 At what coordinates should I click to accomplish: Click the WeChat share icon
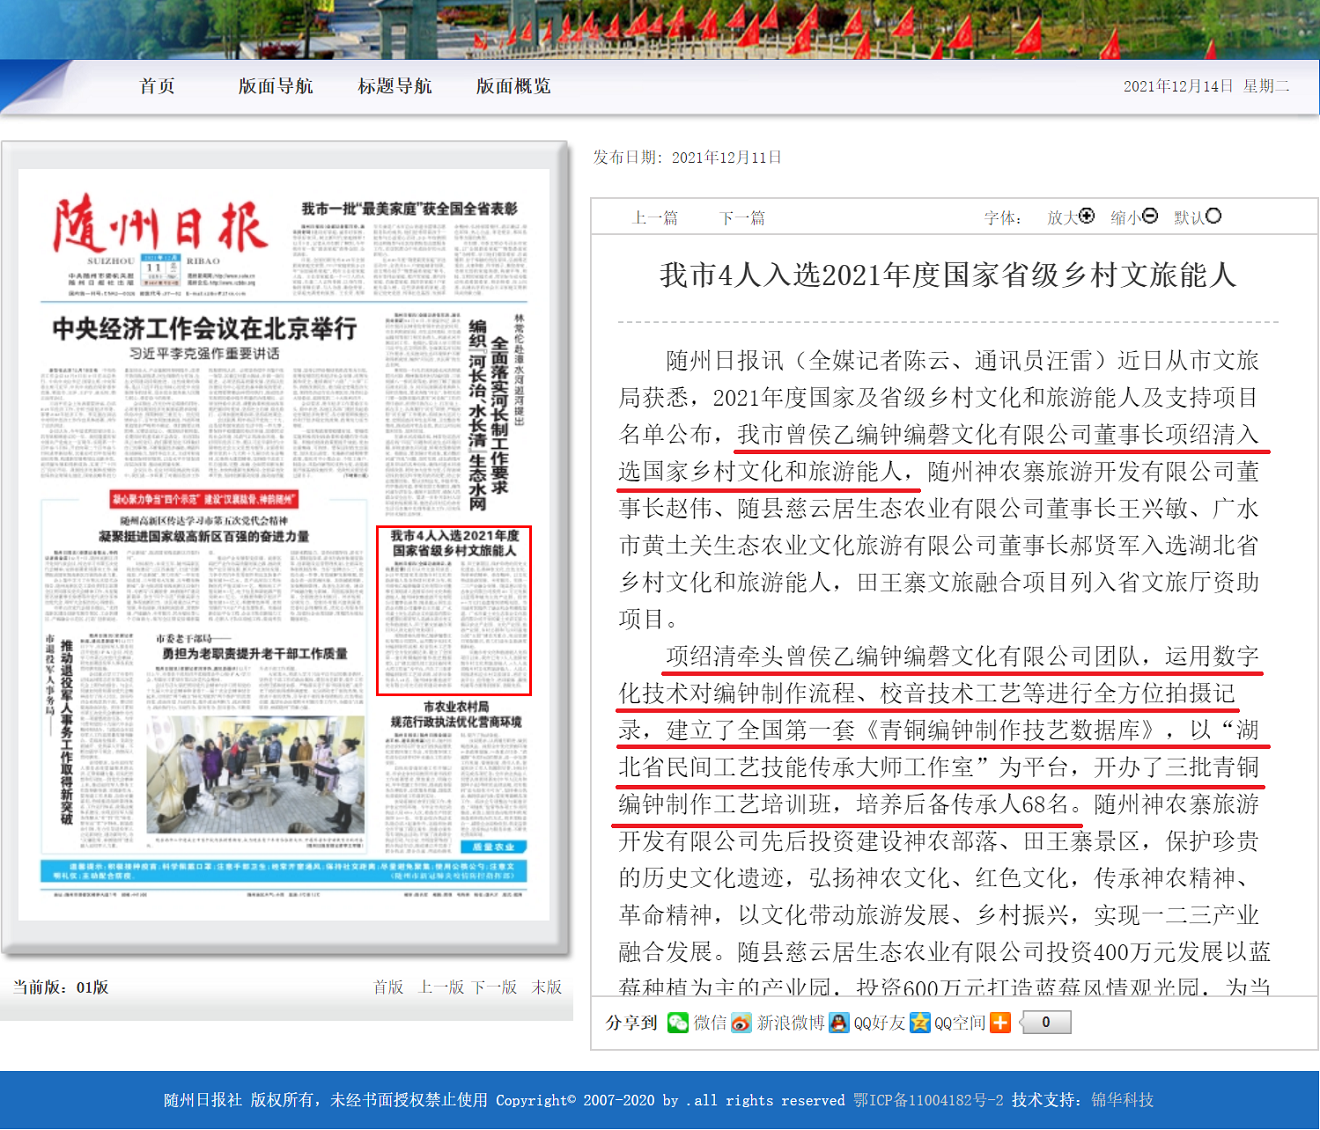click(x=678, y=1022)
